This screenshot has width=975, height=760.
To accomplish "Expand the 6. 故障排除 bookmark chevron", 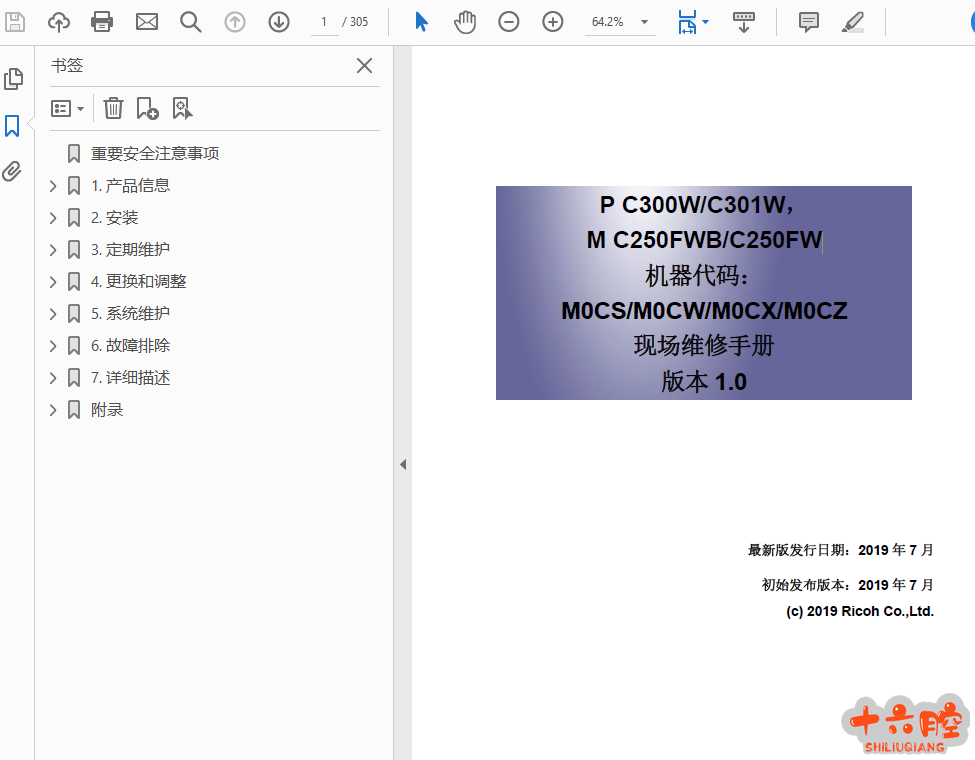I will click(x=53, y=346).
